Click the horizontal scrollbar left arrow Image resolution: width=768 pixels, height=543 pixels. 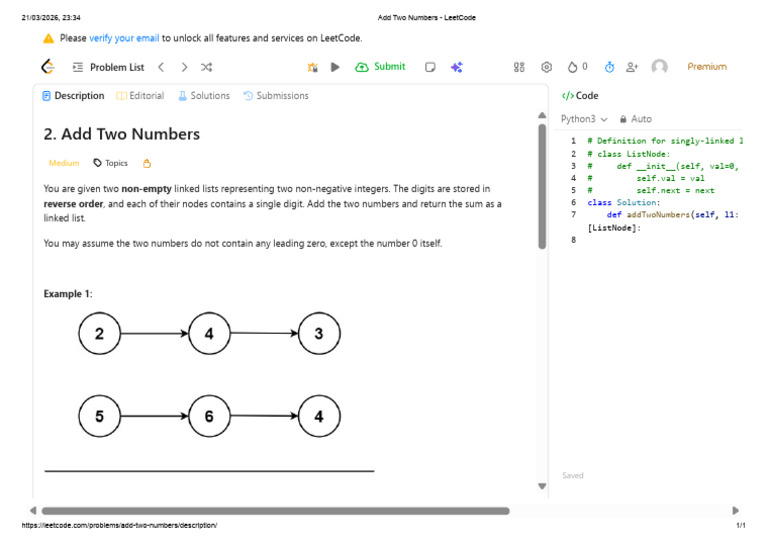coord(33,511)
